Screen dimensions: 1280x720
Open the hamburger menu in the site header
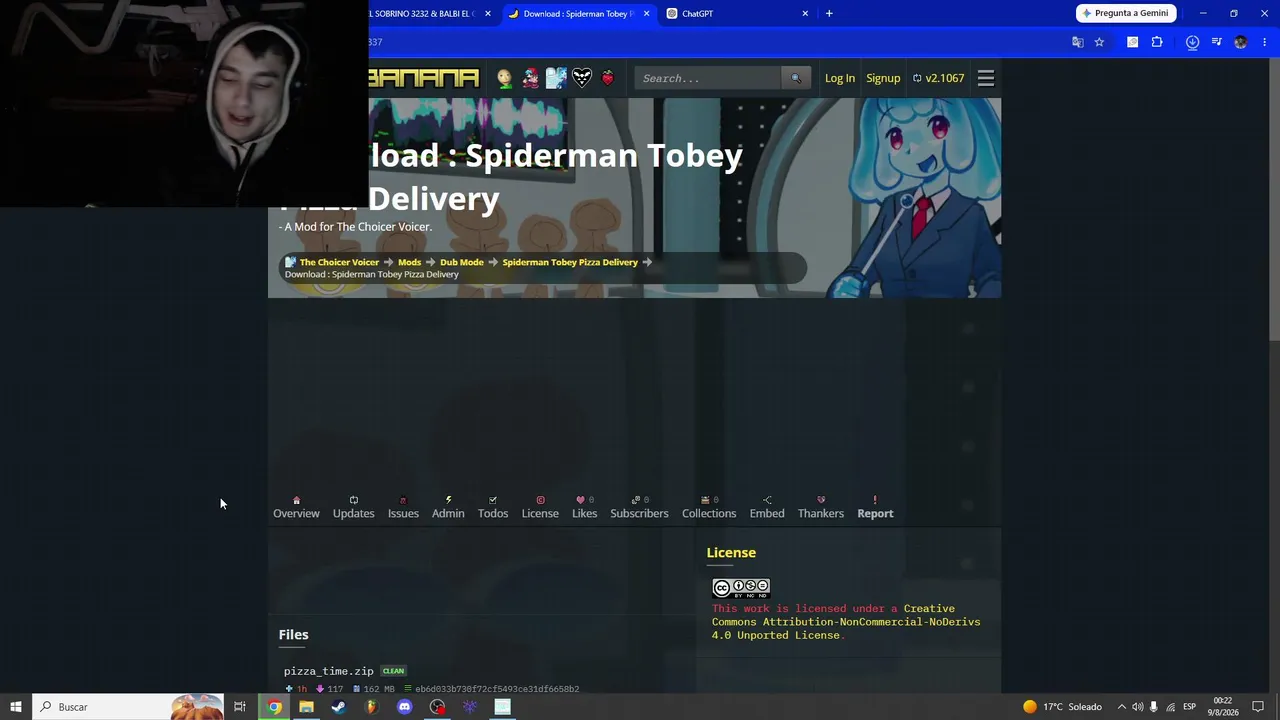point(986,78)
